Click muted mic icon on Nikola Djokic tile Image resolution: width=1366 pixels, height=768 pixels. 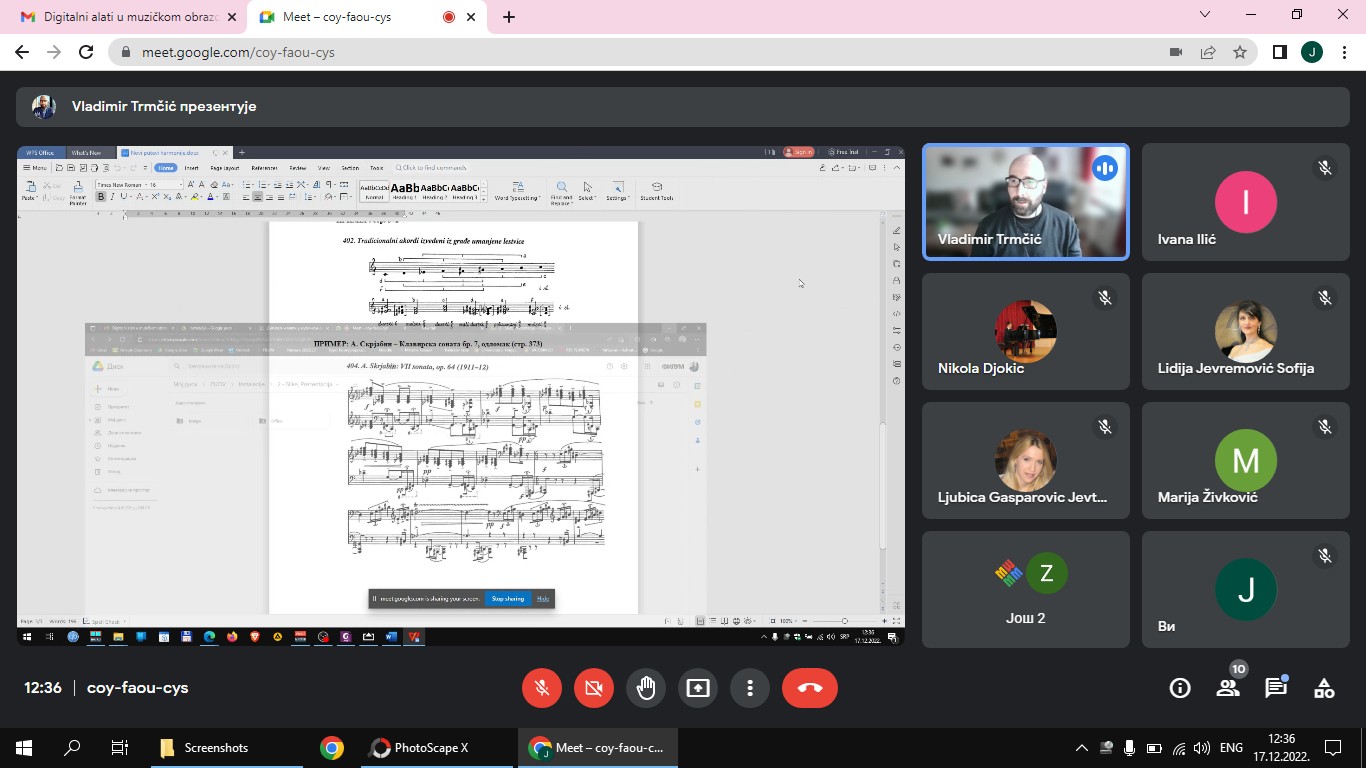tap(1105, 297)
